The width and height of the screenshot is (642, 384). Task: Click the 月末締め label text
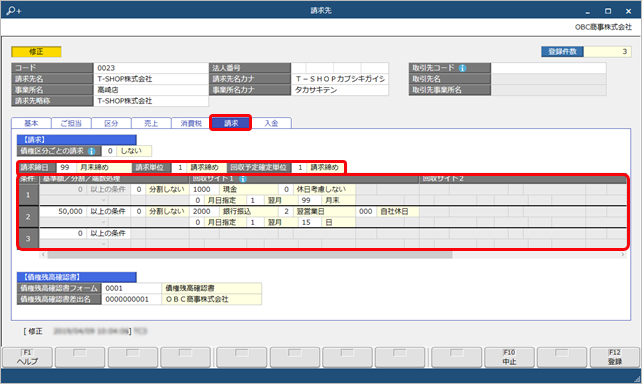click(95, 167)
